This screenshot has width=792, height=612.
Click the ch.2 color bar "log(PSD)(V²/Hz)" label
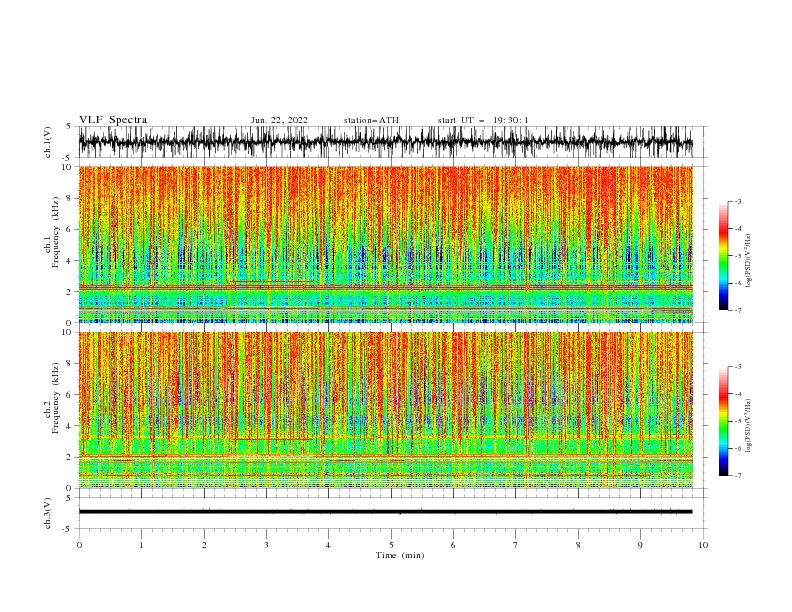[x=748, y=426]
